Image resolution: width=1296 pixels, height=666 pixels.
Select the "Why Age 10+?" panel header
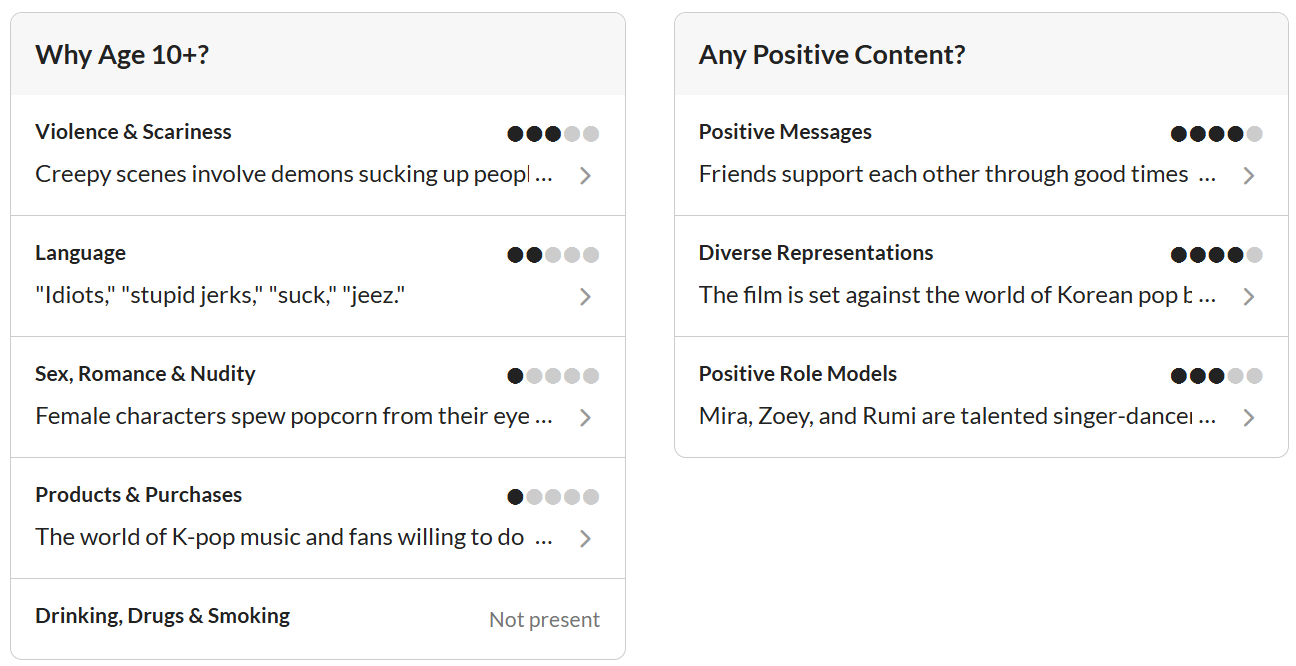tap(122, 55)
